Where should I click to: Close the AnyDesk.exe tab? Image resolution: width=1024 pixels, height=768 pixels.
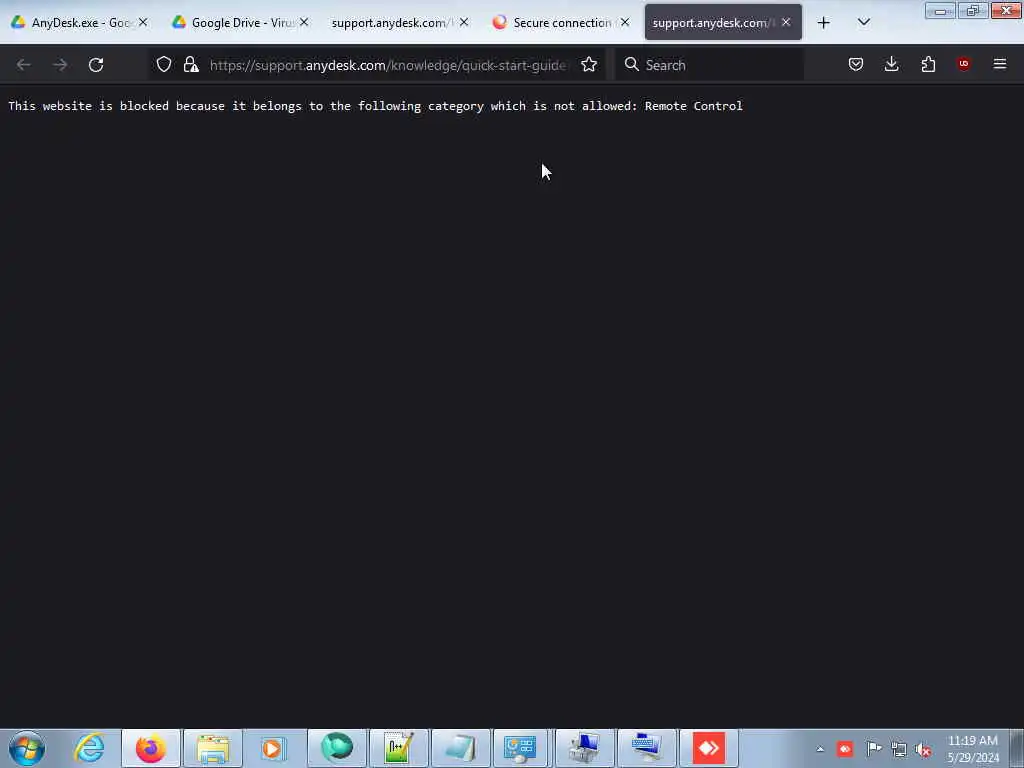click(143, 23)
